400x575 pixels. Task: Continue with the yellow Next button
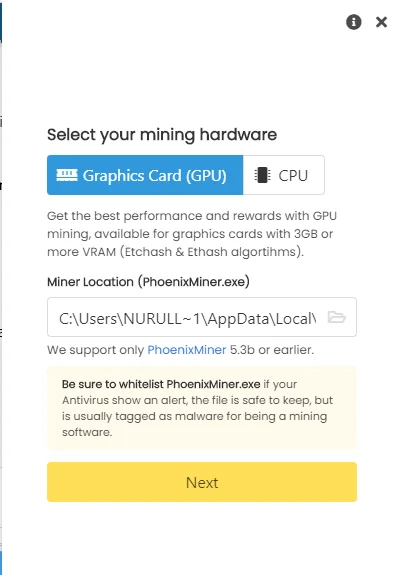(x=202, y=482)
